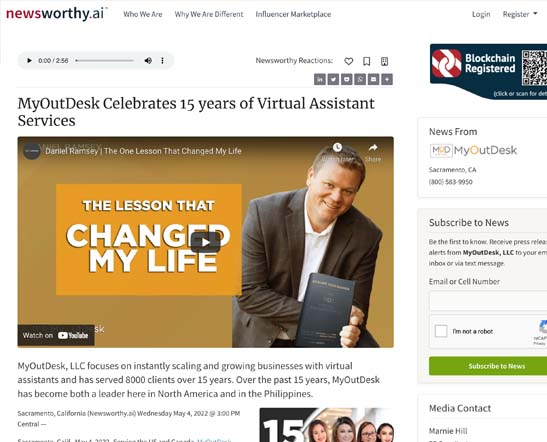Share the article on LinkedIn
Image resolution: width=547 pixels, height=442 pixels.
(320, 80)
